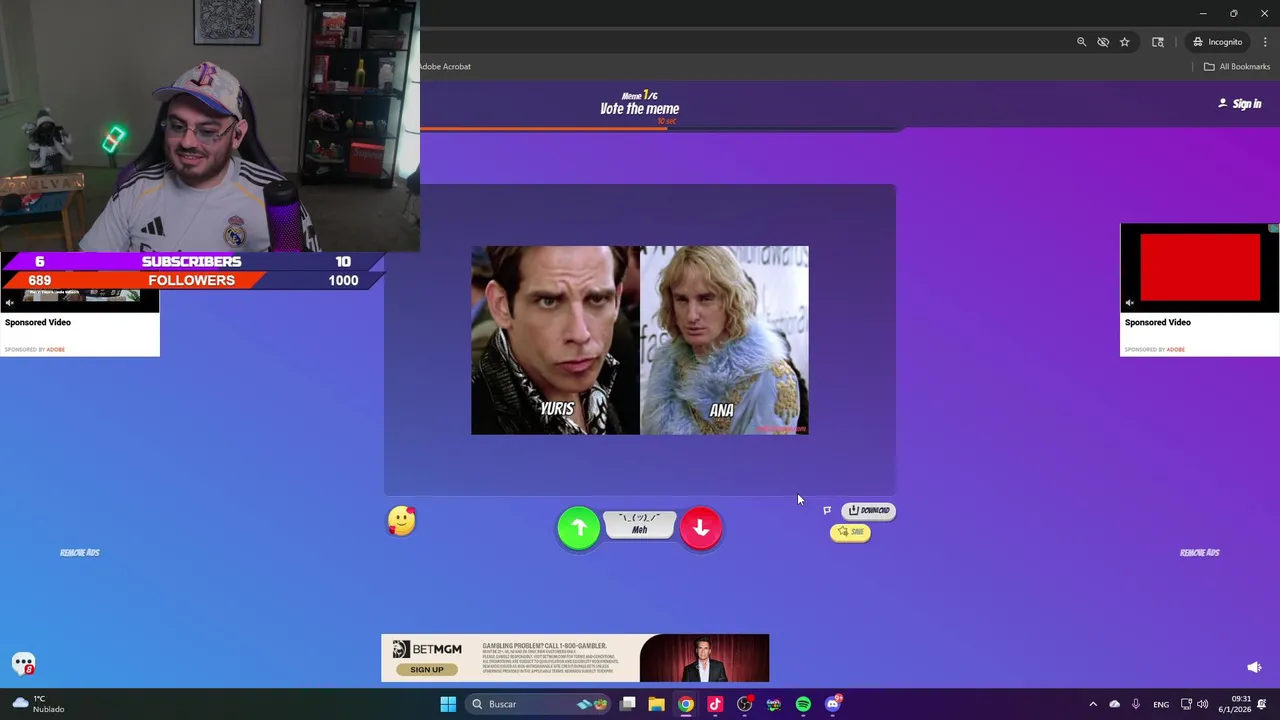Open Adobe Acrobat bookmark
The image size is (1280, 720).
point(444,67)
